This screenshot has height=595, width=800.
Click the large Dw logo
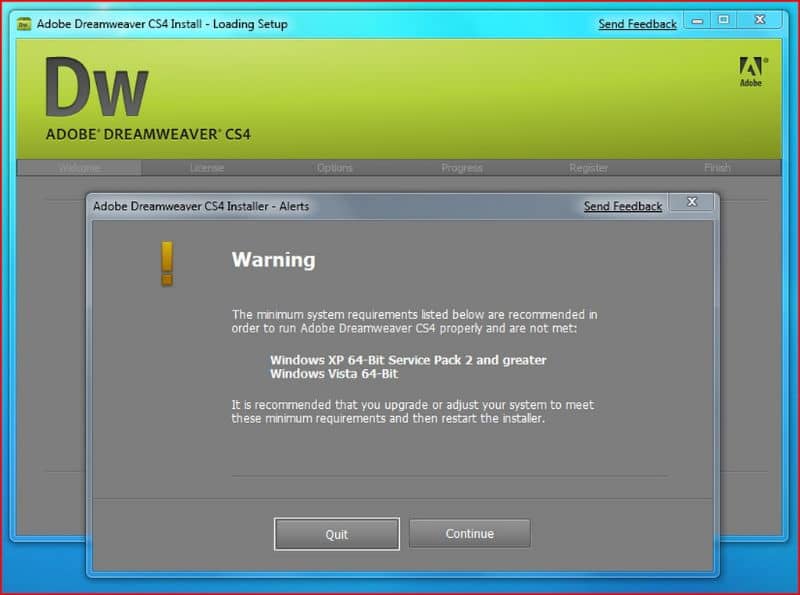96,87
